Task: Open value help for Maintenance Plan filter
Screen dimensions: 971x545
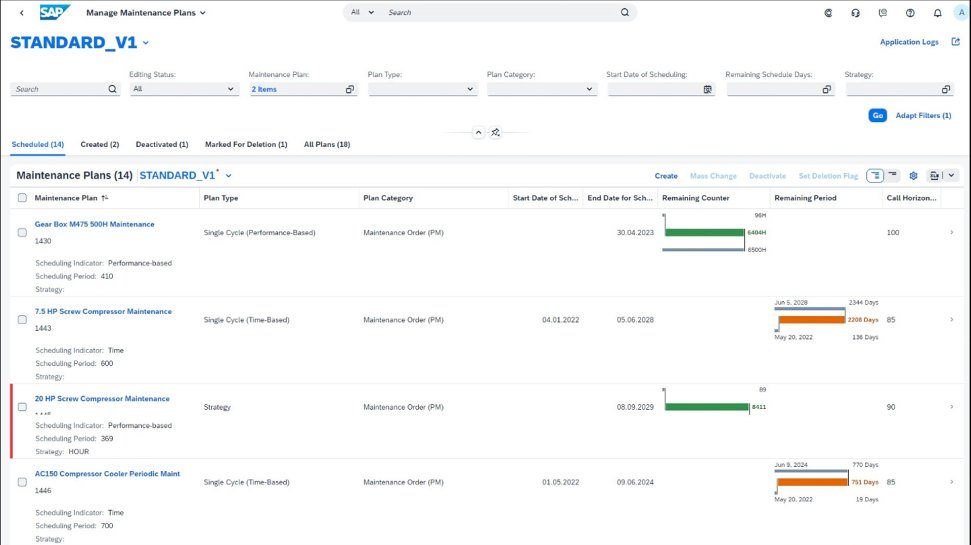Action: point(350,89)
